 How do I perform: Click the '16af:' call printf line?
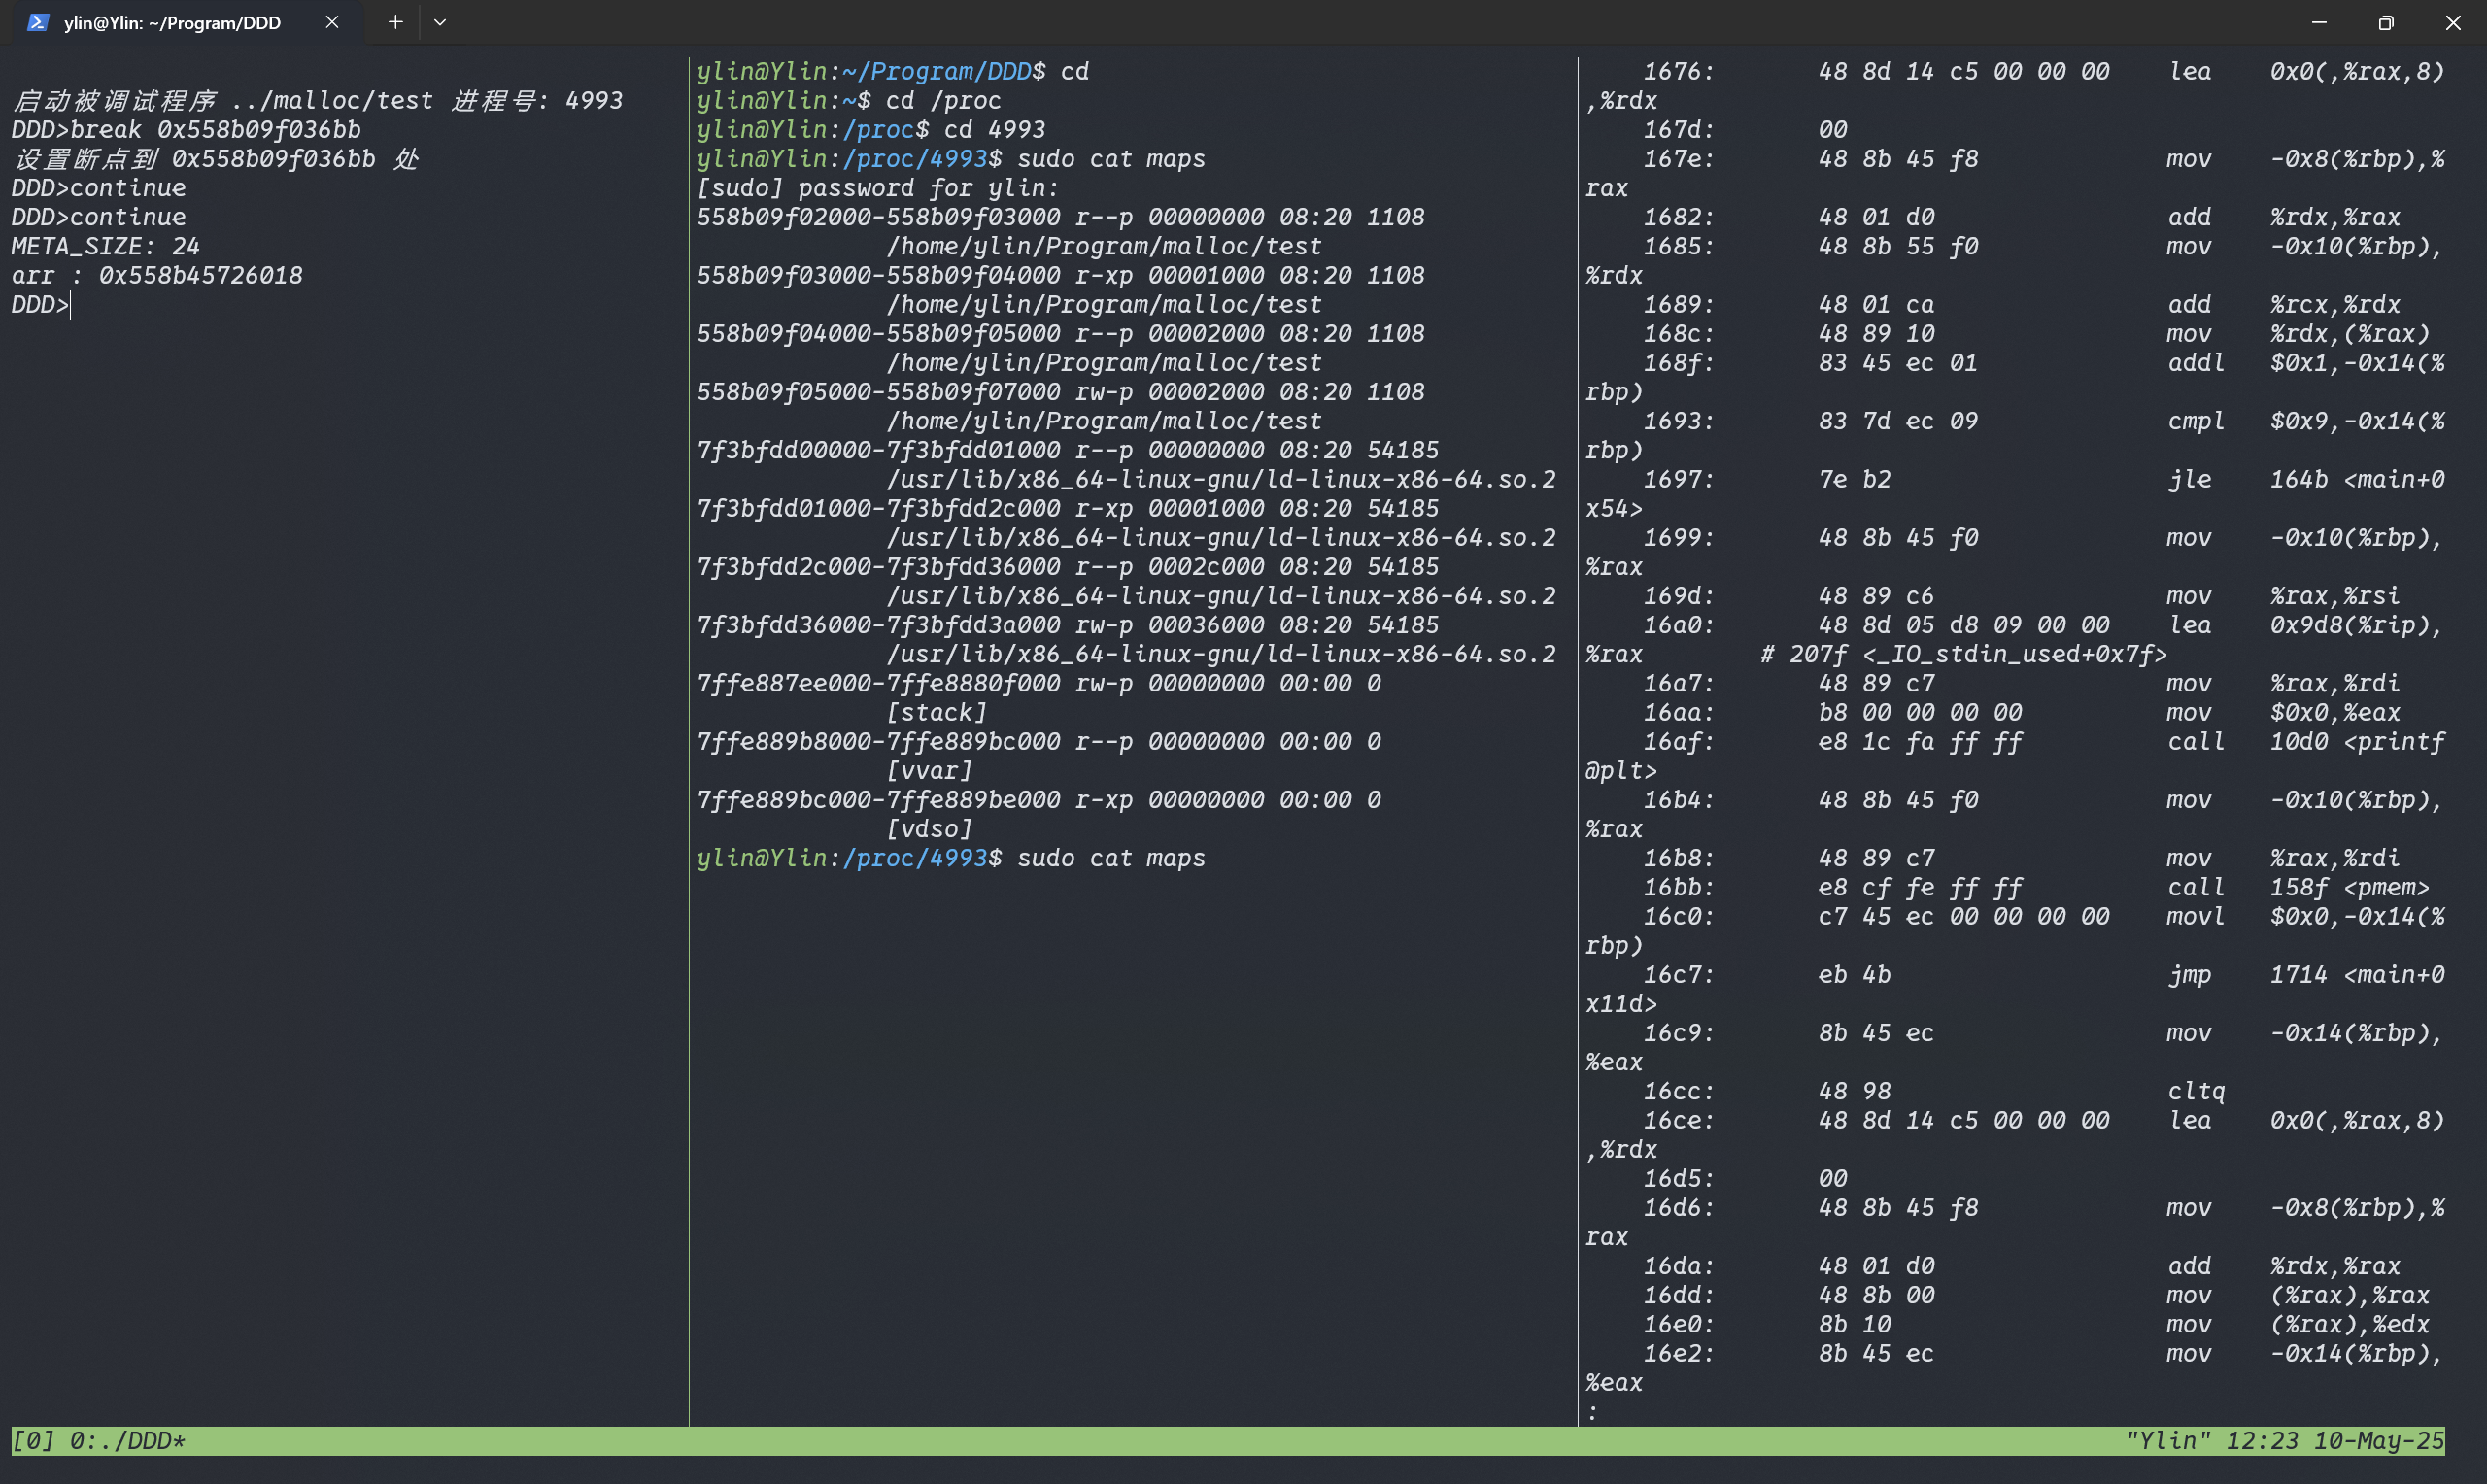tap(2044, 742)
